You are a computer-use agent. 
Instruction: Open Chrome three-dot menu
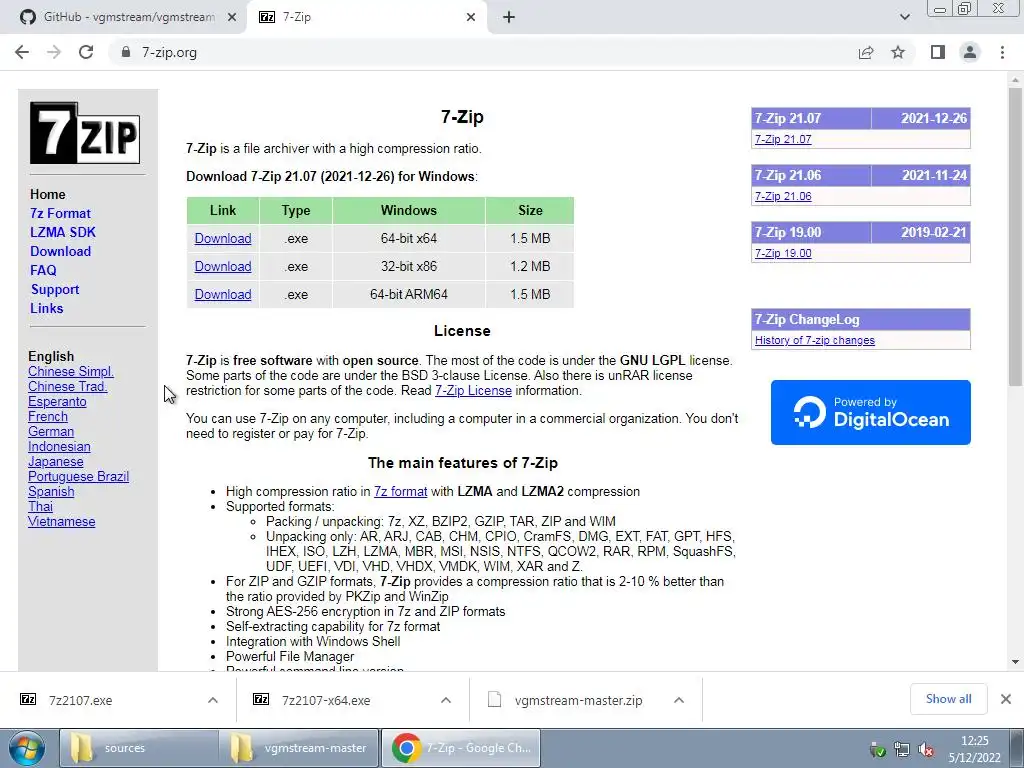[x=1002, y=52]
